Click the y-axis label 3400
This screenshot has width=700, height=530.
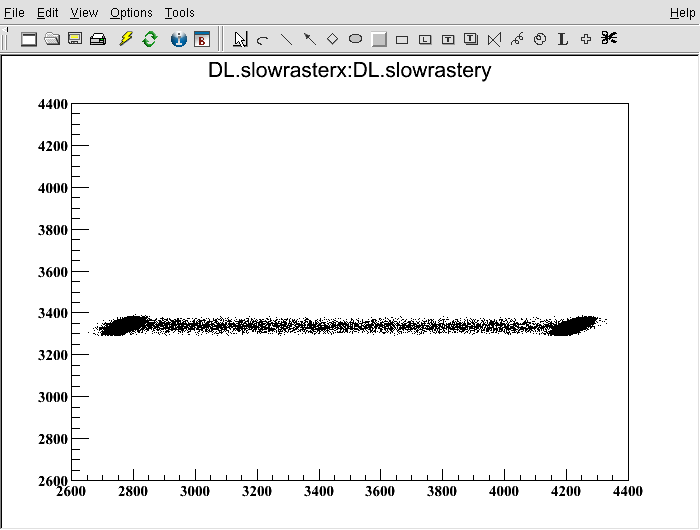click(x=53, y=313)
